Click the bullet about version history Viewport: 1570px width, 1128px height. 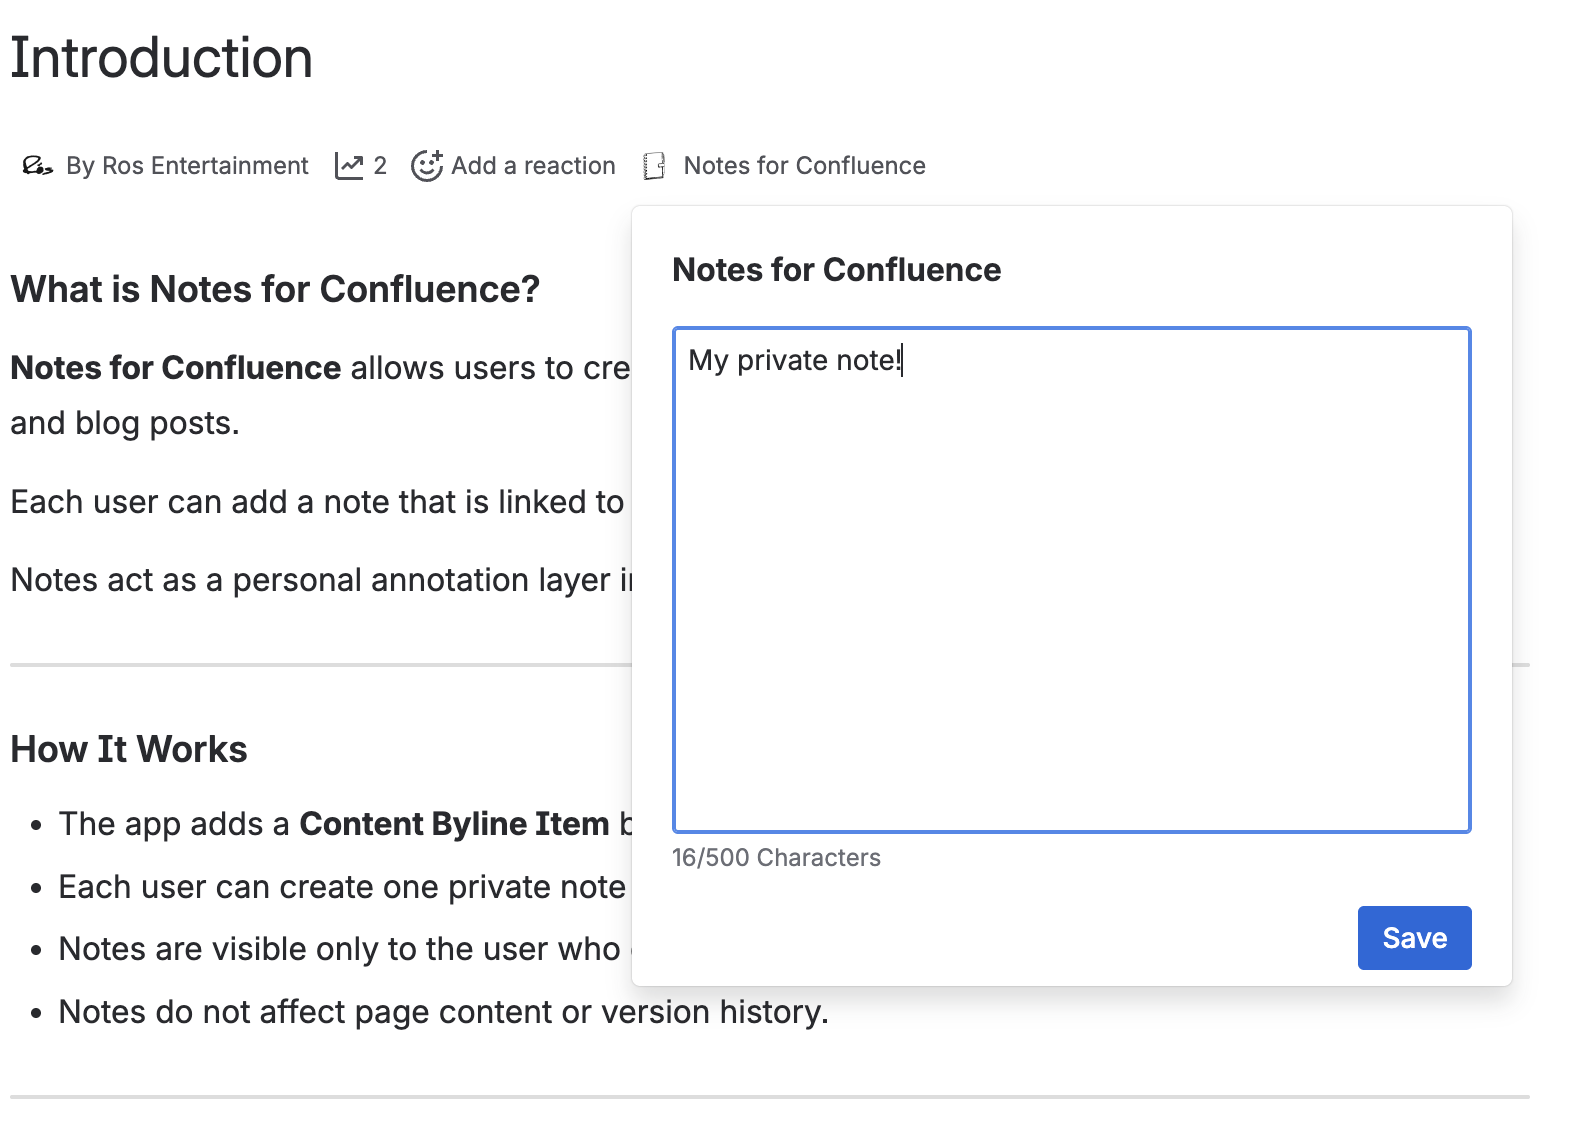pos(443,1012)
